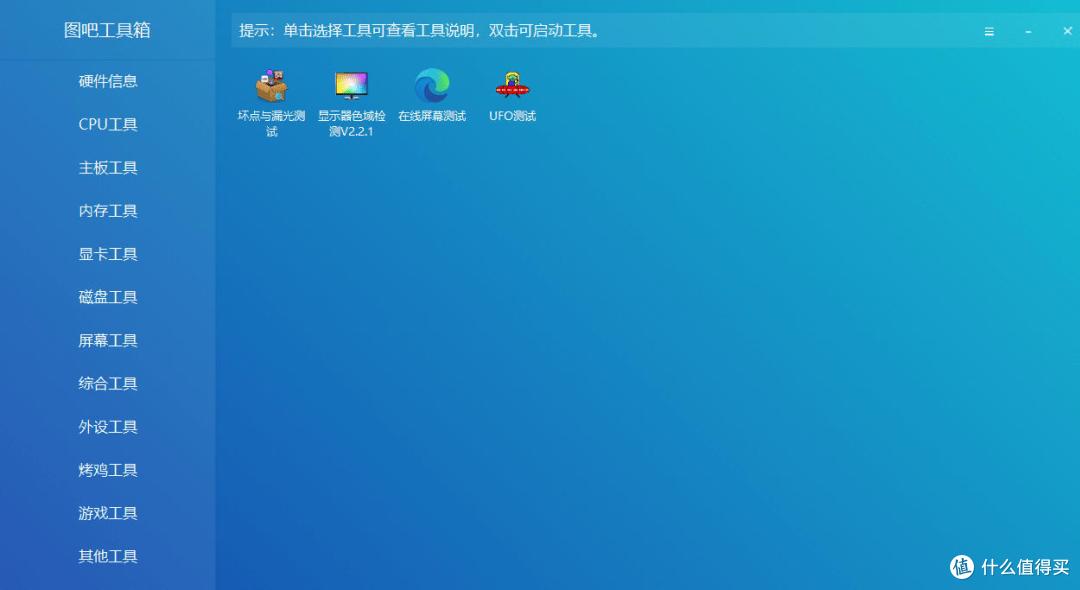
Task: Open the 主板工具 category
Action: pyautogui.click(x=108, y=168)
